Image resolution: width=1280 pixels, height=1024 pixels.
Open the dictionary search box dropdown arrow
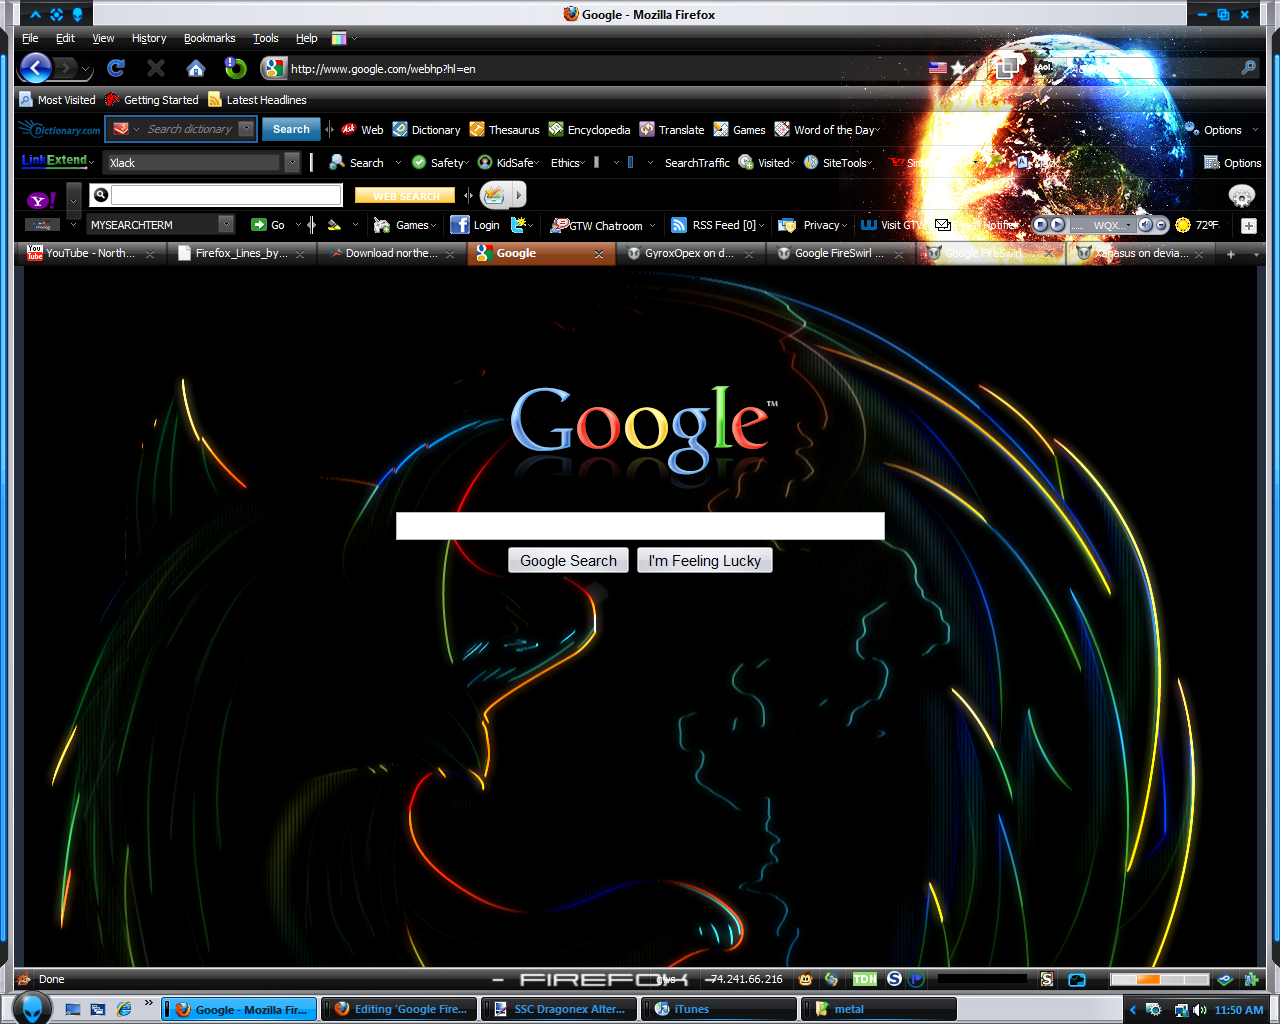coord(246,129)
